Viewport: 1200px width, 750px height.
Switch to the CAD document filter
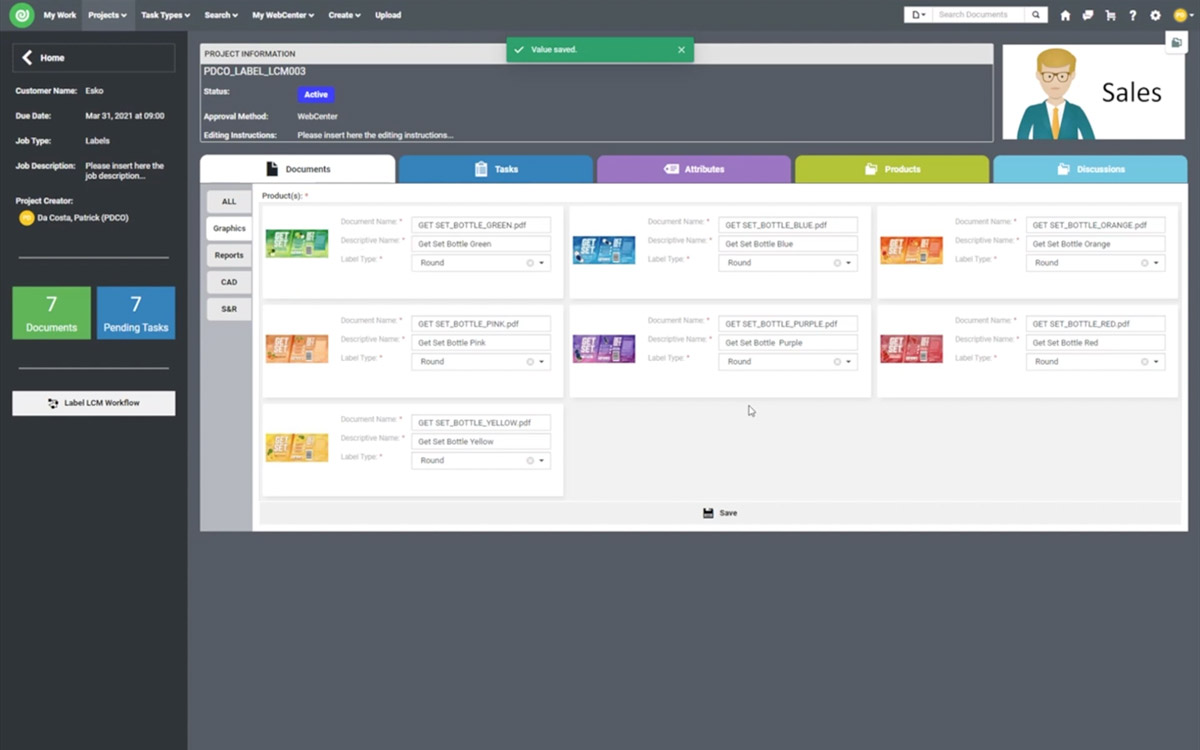click(228, 281)
